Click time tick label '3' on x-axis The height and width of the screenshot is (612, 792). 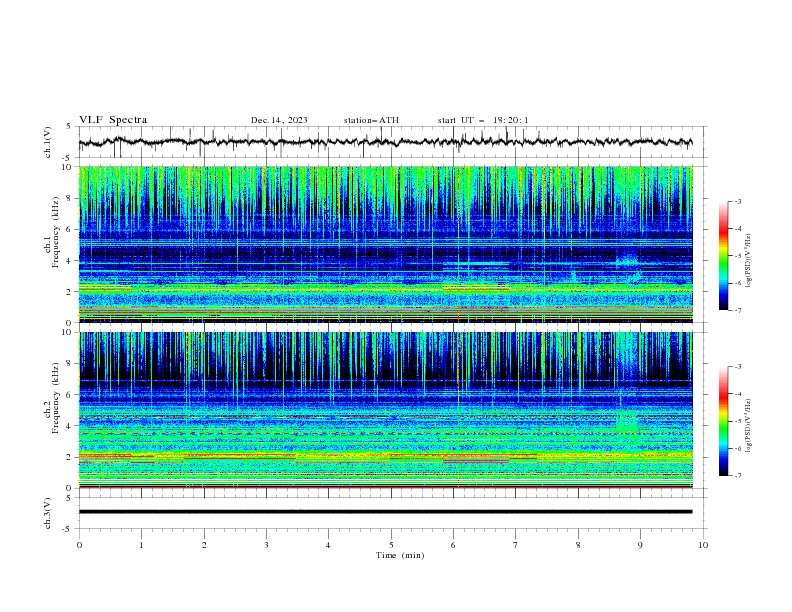(x=266, y=545)
